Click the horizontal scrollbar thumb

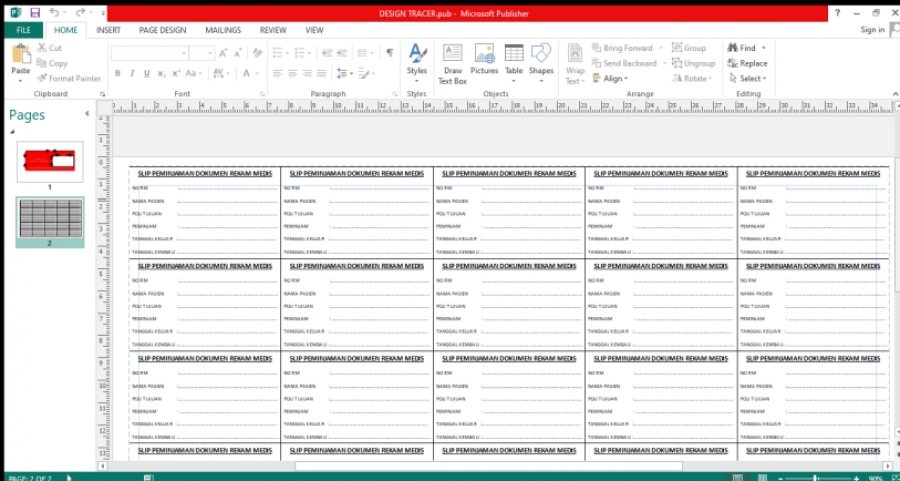488,466
